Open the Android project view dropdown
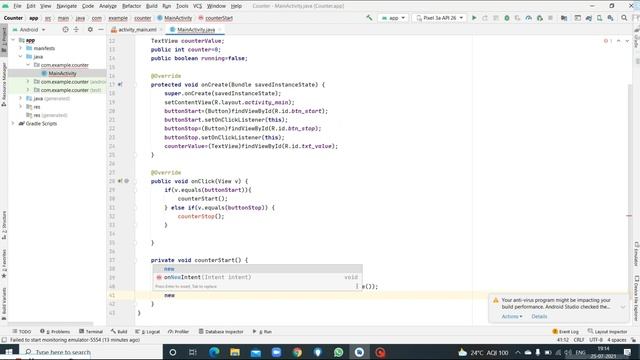 (x=29, y=30)
